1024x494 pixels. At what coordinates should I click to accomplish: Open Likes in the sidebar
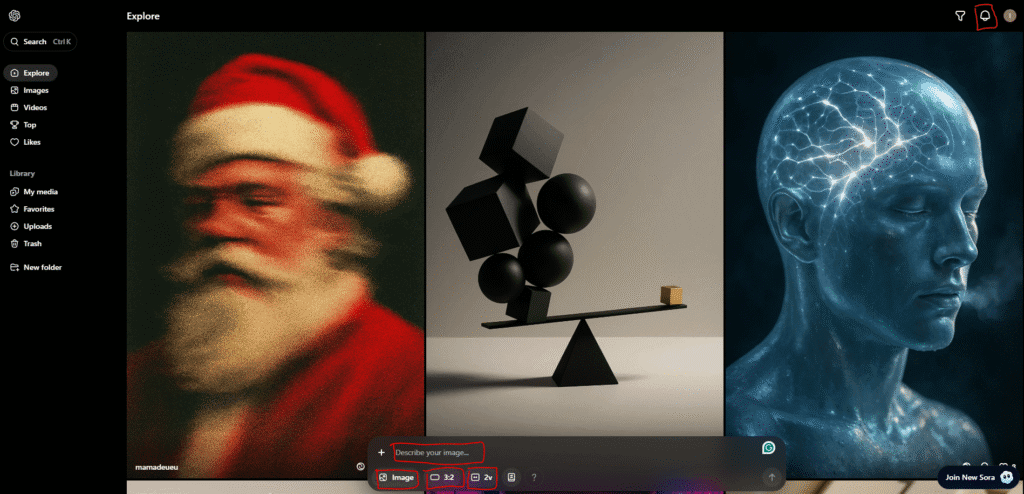[x=32, y=142]
